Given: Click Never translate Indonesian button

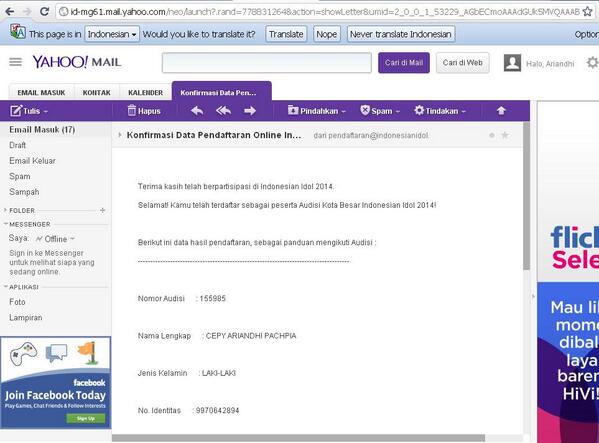Looking at the screenshot, I should point(401,34).
